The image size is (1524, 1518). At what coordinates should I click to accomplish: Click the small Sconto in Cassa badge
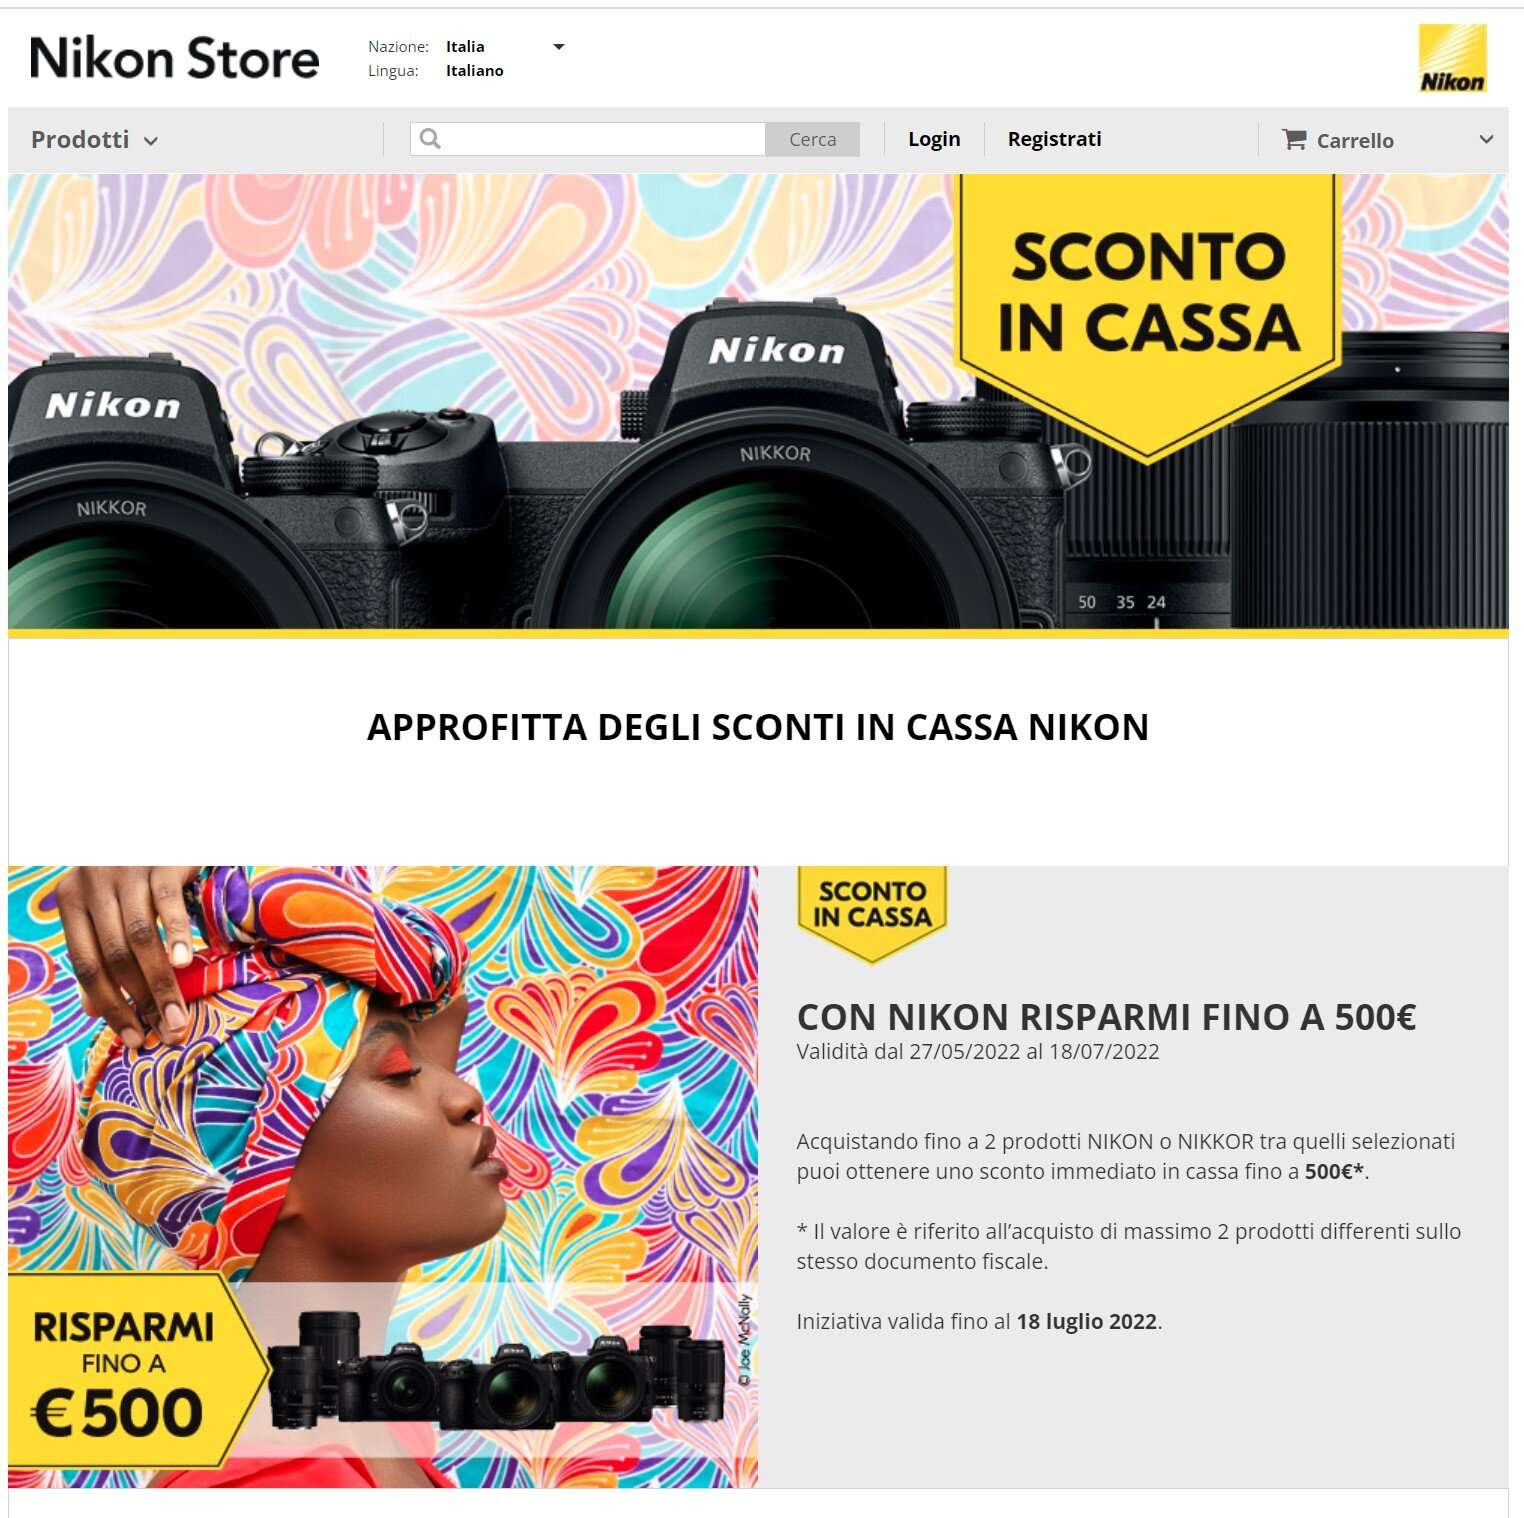click(872, 912)
